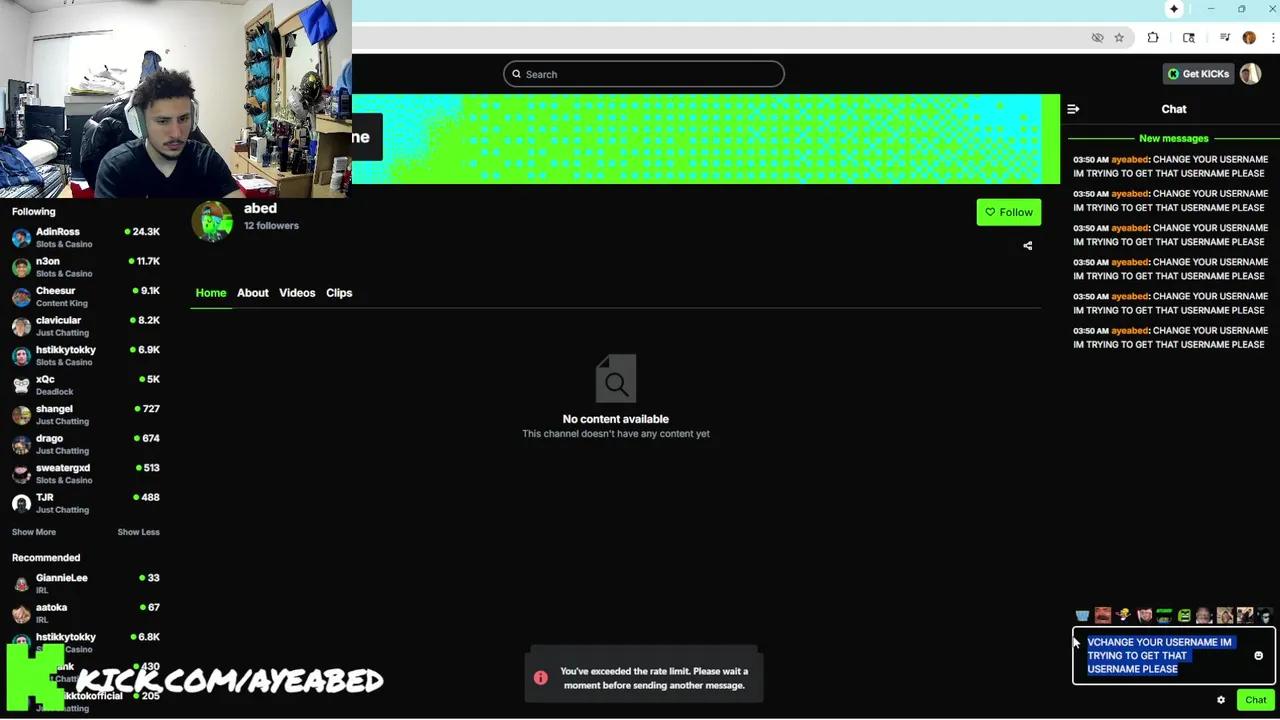
Task: Click AdinRoss viewer count 24.3K
Action: point(146,232)
